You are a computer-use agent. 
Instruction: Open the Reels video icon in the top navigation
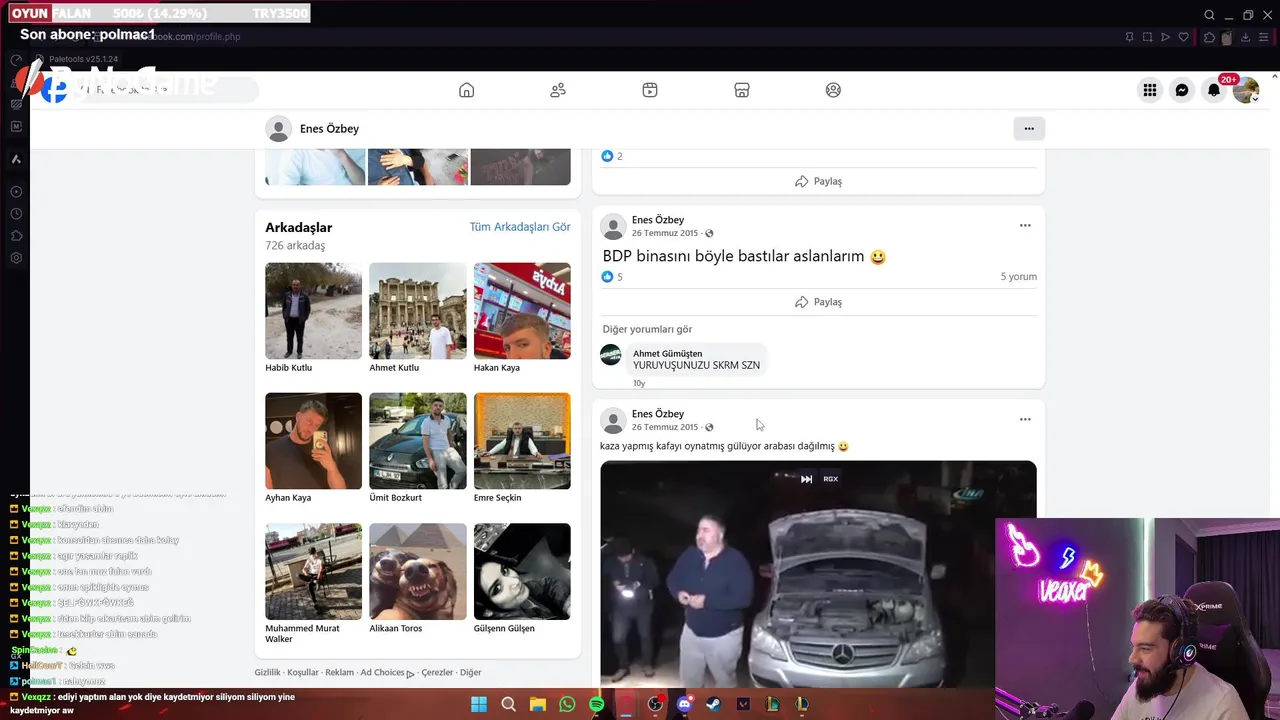[x=650, y=90]
